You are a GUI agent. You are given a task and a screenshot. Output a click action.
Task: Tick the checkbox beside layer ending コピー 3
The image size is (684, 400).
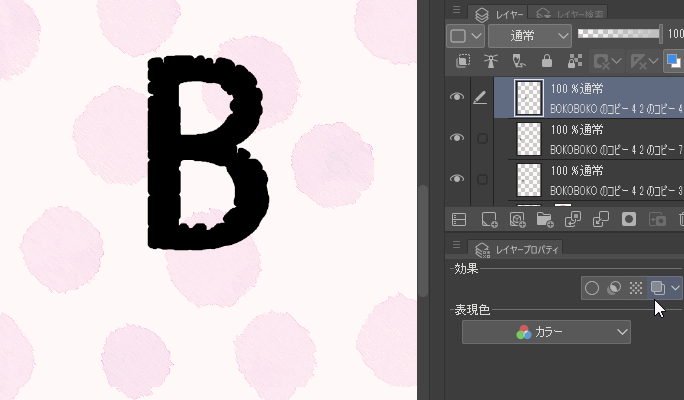tap(482, 179)
